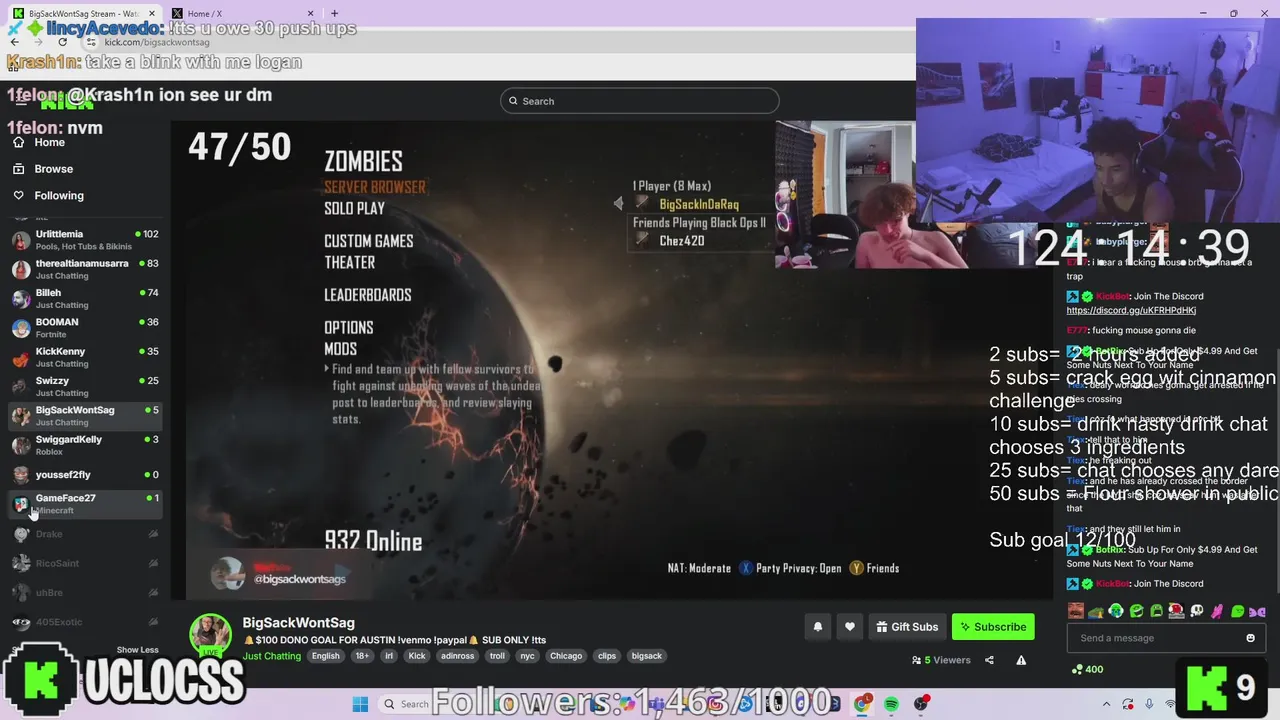This screenshot has height=720, width=1280.
Task: Click the adinross tag
Action: pos(457,656)
